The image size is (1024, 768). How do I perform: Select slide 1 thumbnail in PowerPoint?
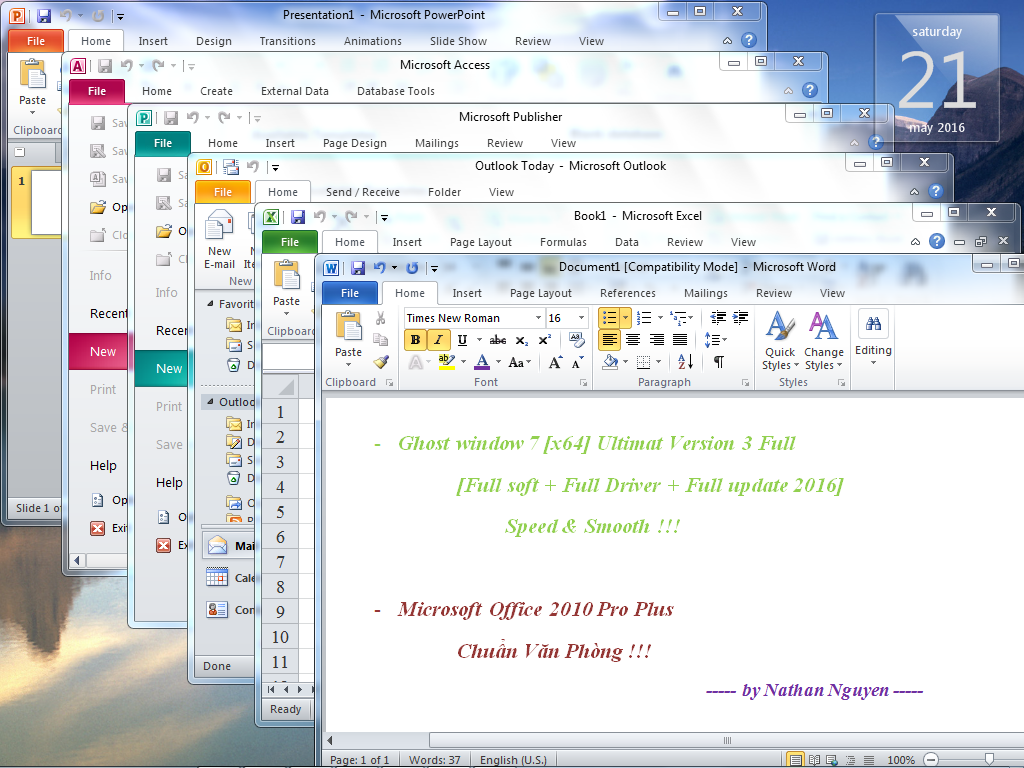tap(45, 202)
